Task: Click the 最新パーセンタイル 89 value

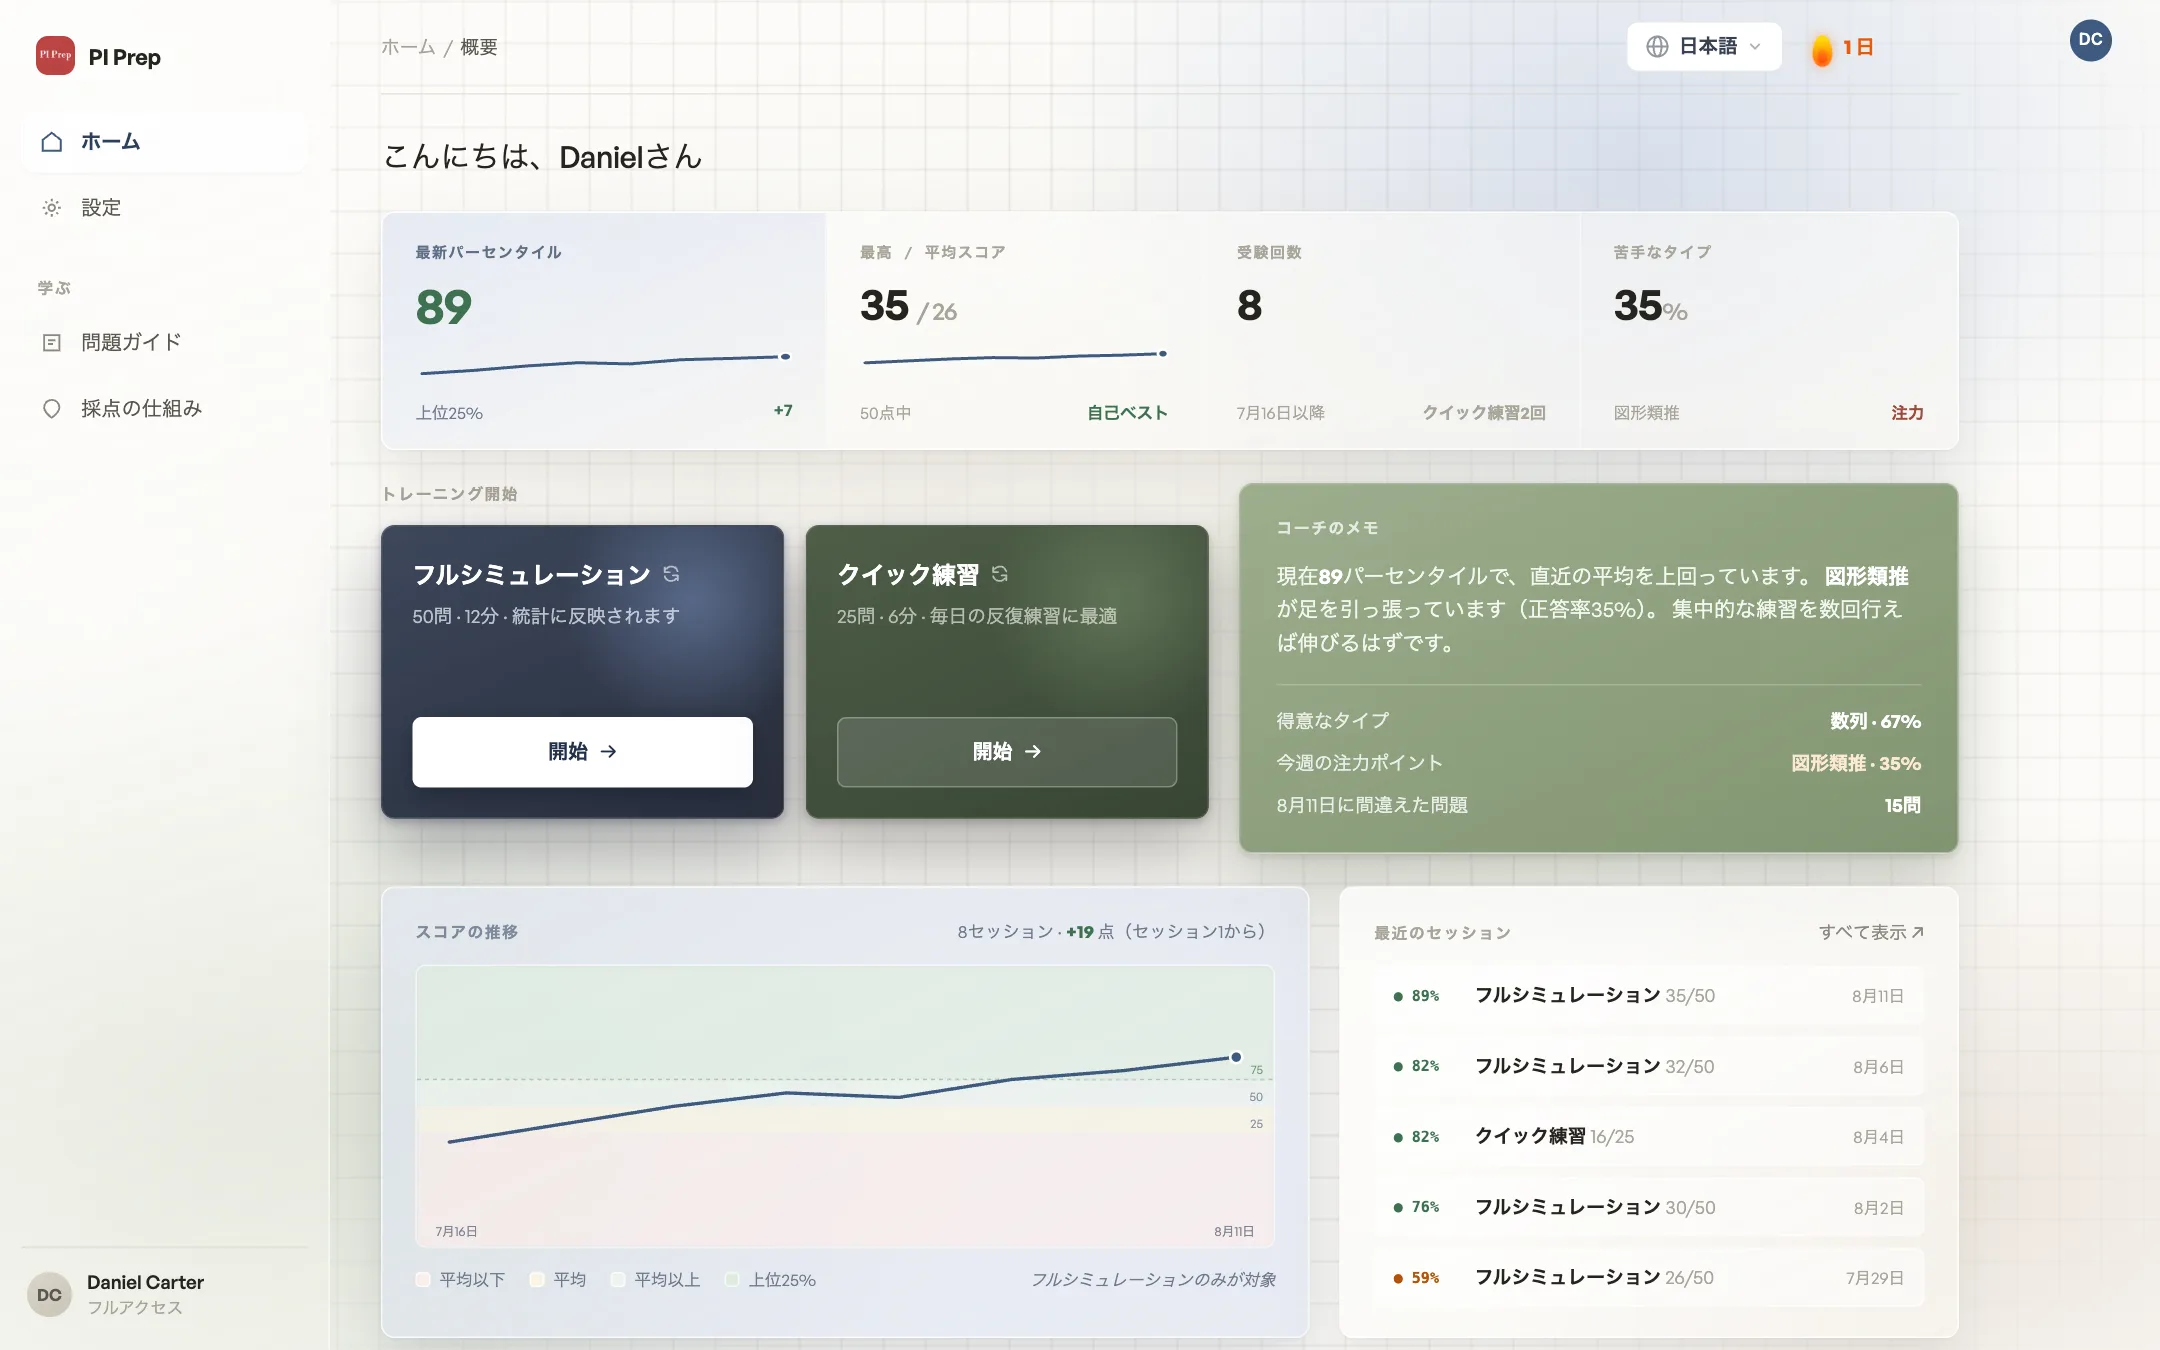Action: tap(443, 307)
